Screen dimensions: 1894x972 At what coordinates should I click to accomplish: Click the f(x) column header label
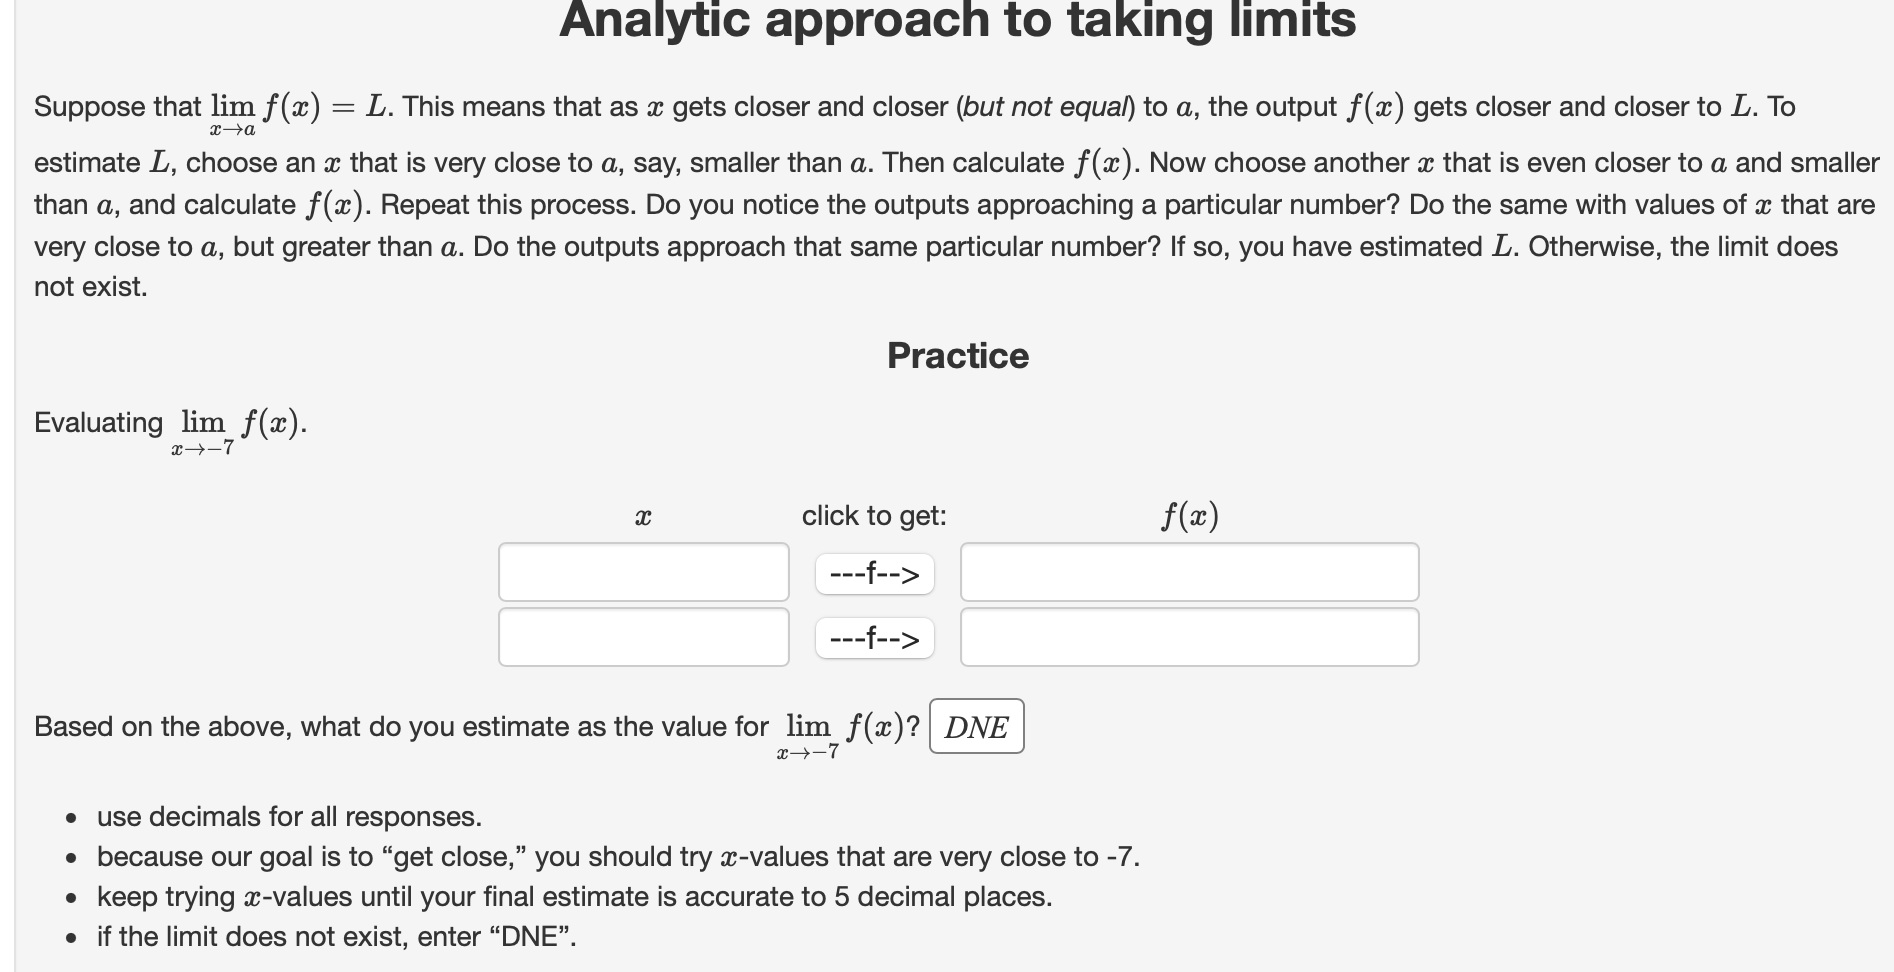coord(1189,516)
